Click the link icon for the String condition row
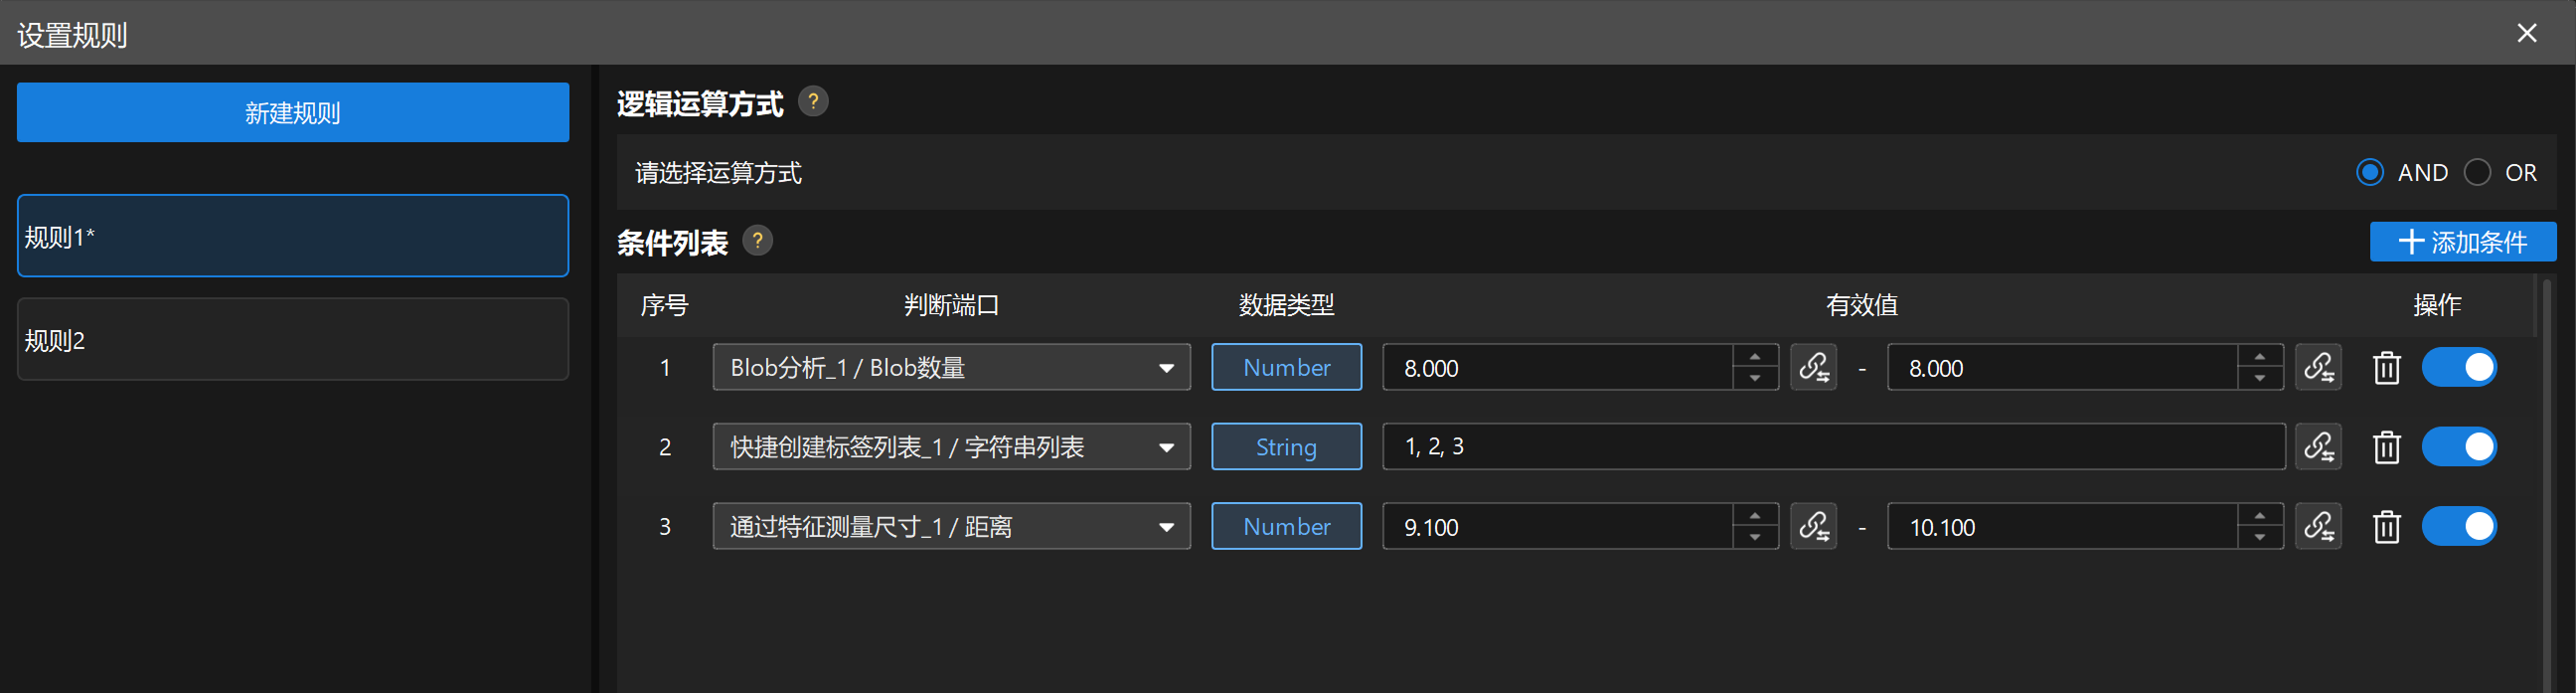 2320,447
